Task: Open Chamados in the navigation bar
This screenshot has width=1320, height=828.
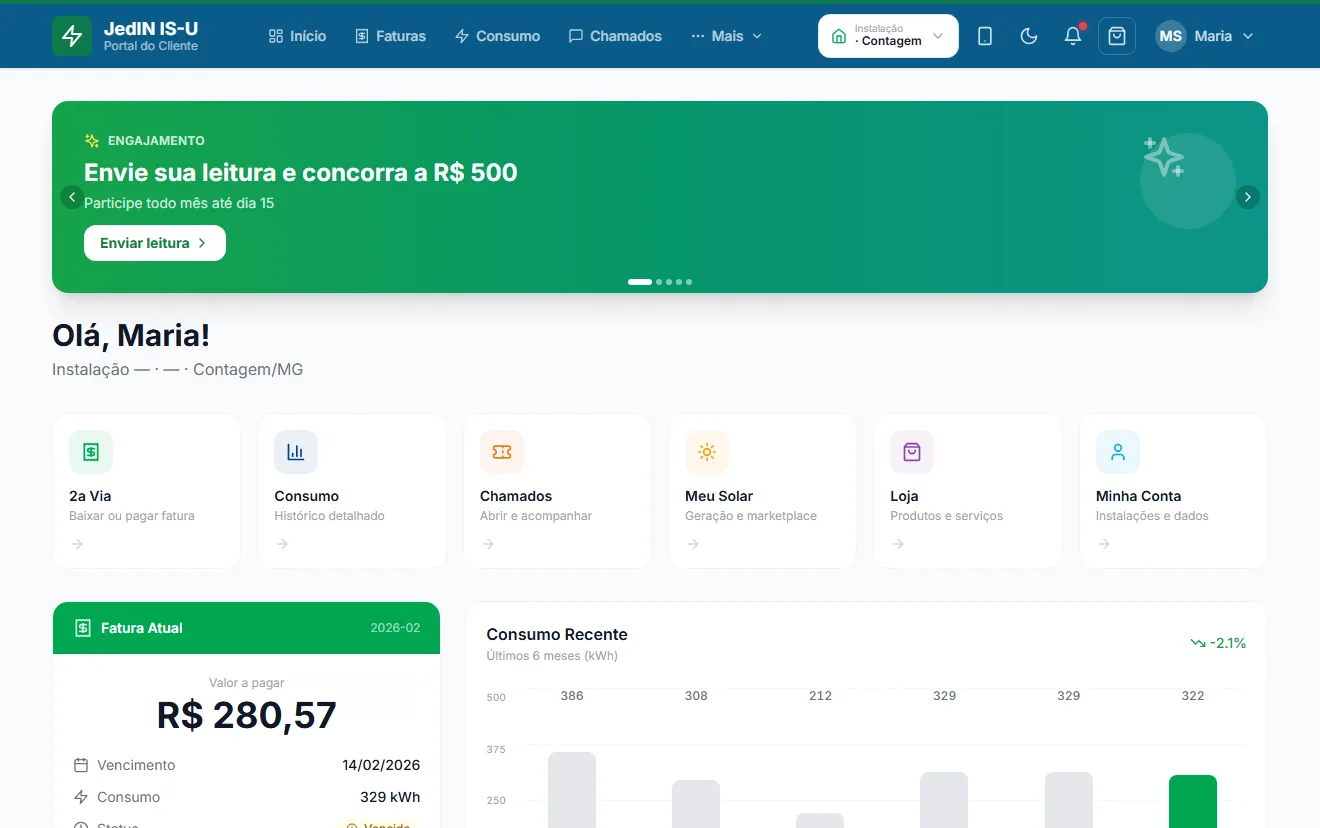Action: pyautogui.click(x=615, y=36)
